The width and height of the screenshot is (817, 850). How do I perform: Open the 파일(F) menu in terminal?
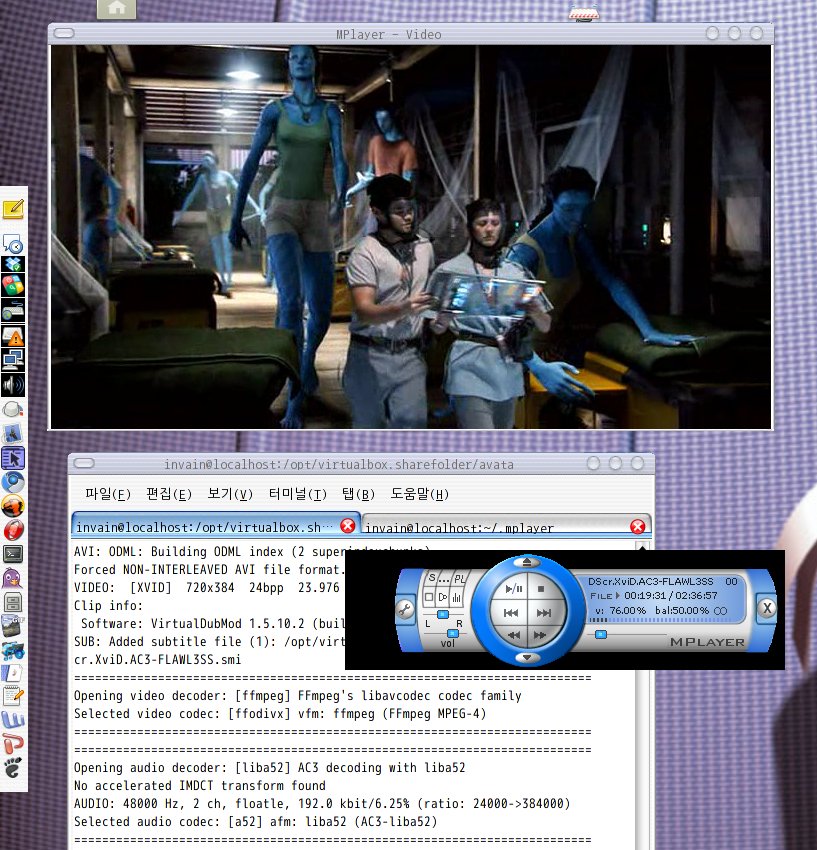coord(108,494)
